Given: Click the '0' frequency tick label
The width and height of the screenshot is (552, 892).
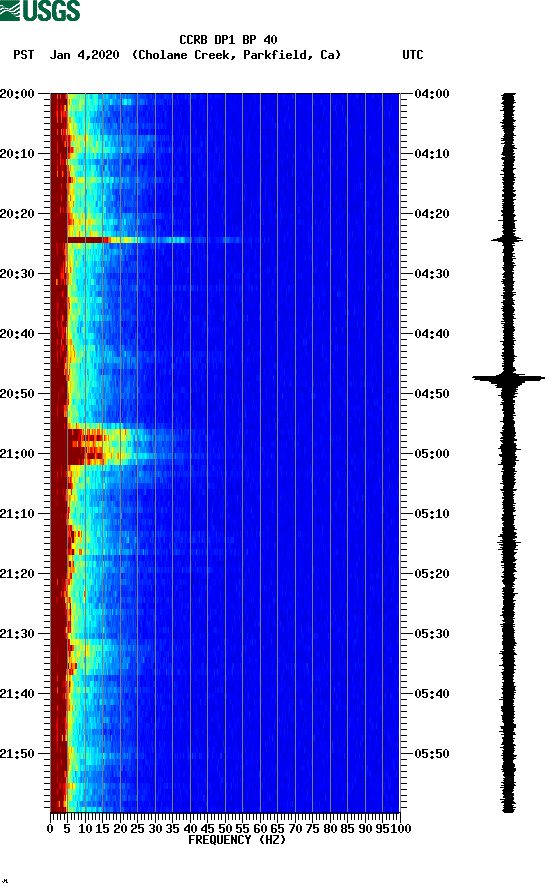Looking at the screenshot, I should point(50,829).
